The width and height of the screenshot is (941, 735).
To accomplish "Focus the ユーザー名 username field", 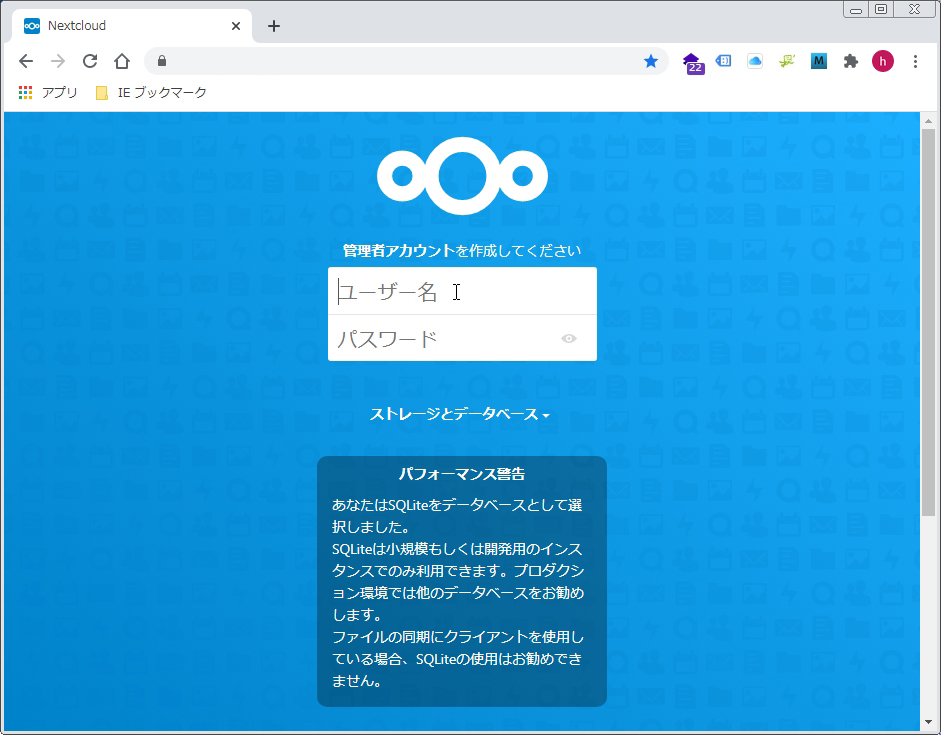I will (462, 291).
